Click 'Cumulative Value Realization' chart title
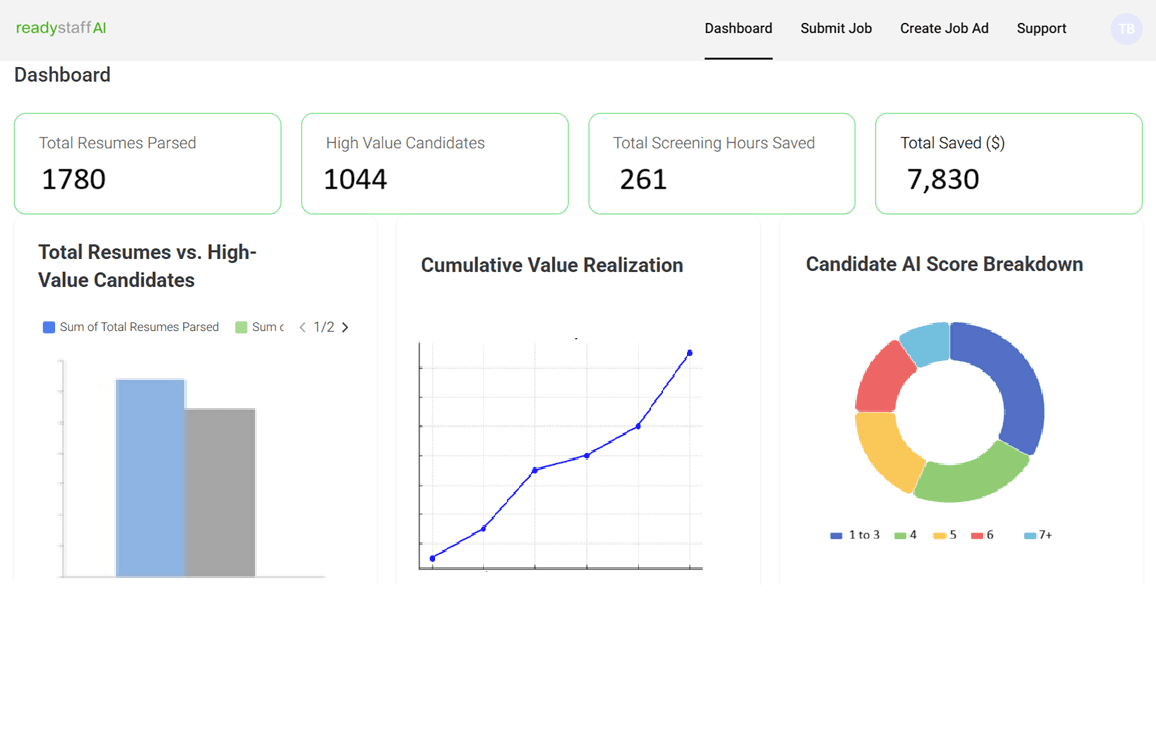Viewport: 1156px width, 749px height. 552,265
